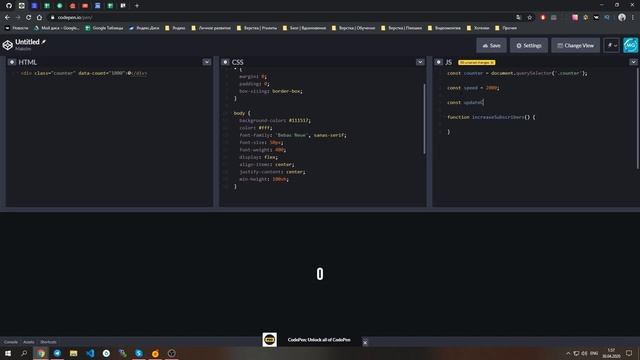Viewport: 640px width, 360px height.
Task: Open the user avatar menu
Action: tap(630, 45)
